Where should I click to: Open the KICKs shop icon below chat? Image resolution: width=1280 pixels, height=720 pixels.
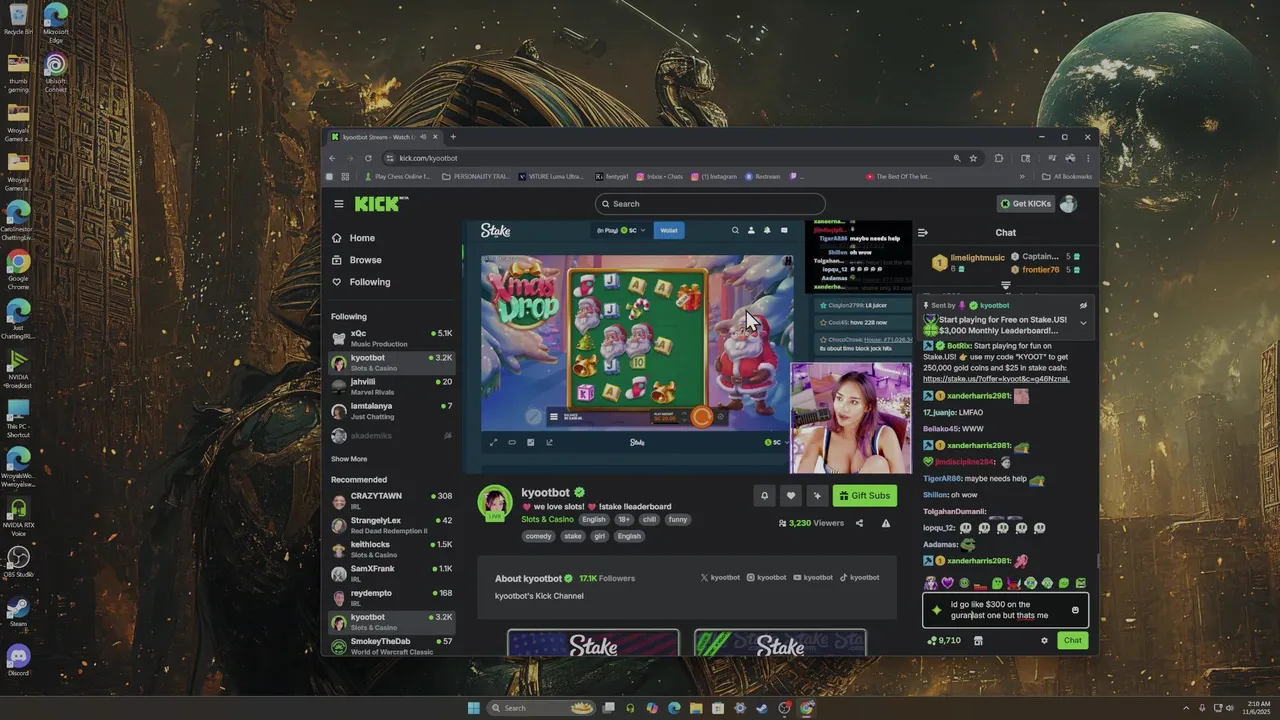tap(978, 640)
